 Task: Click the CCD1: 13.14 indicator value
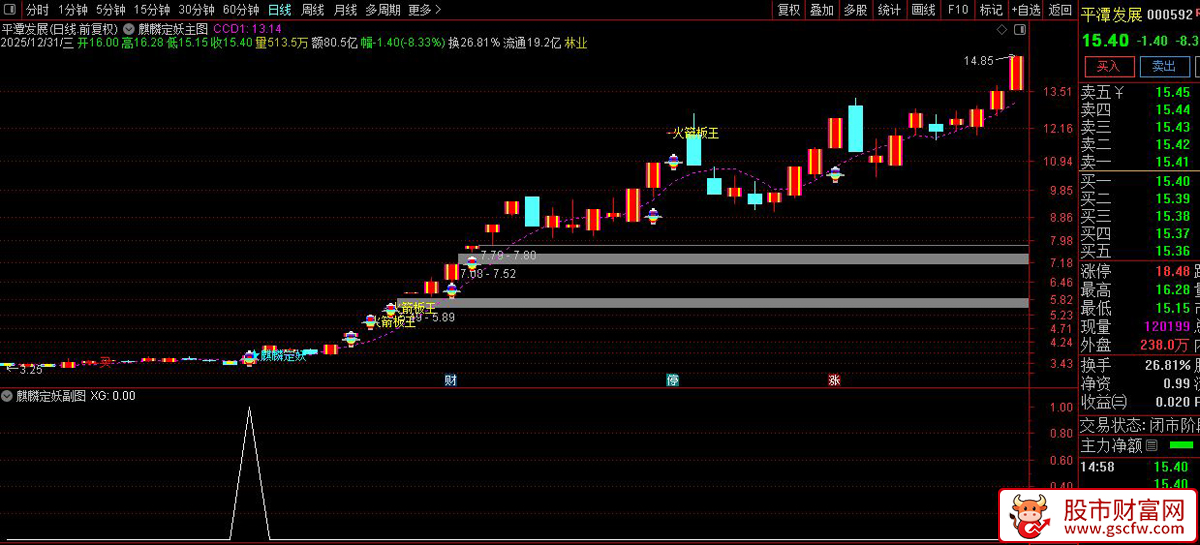coord(248,28)
